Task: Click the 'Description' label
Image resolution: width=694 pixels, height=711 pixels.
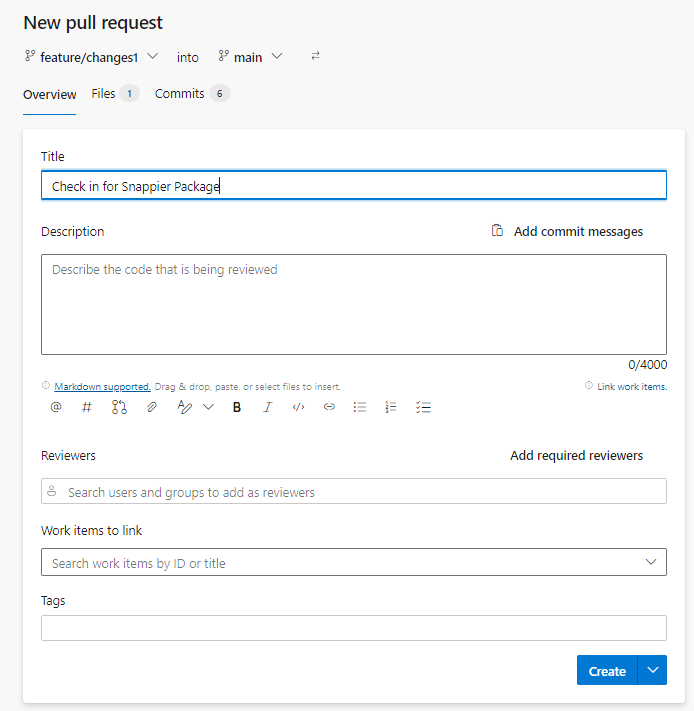Action: pyautogui.click(x=73, y=231)
